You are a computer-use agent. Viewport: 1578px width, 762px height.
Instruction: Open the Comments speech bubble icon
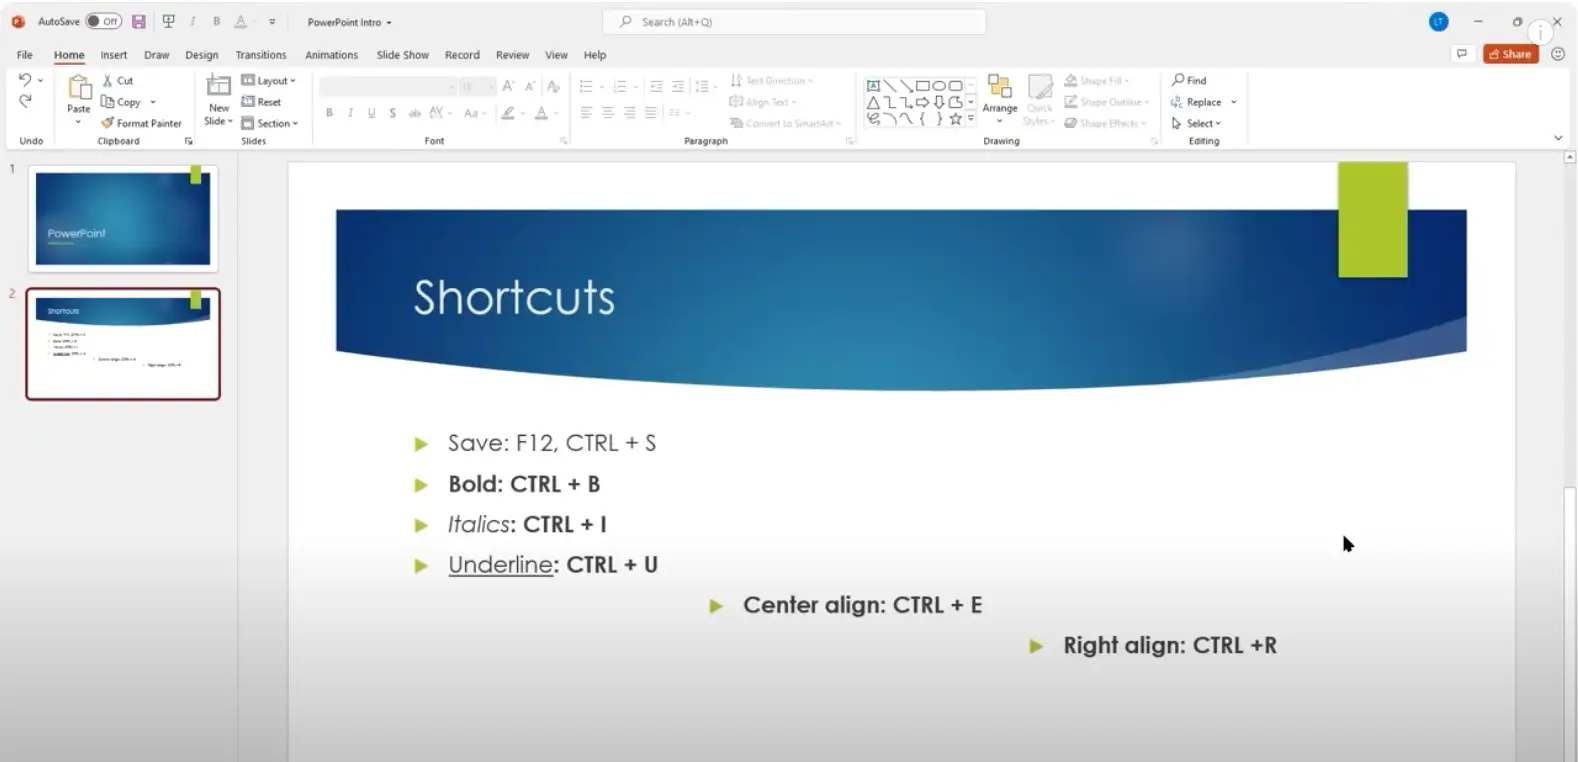pyautogui.click(x=1462, y=54)
